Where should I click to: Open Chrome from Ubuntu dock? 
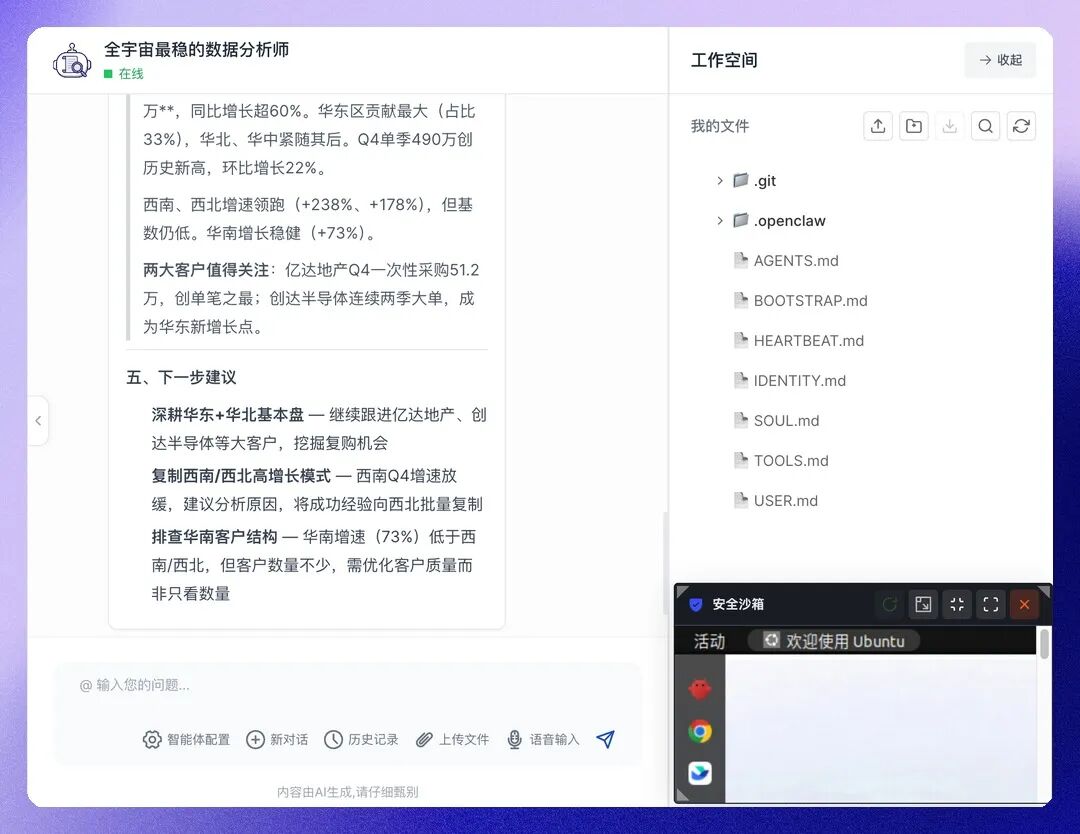[700, 731]
